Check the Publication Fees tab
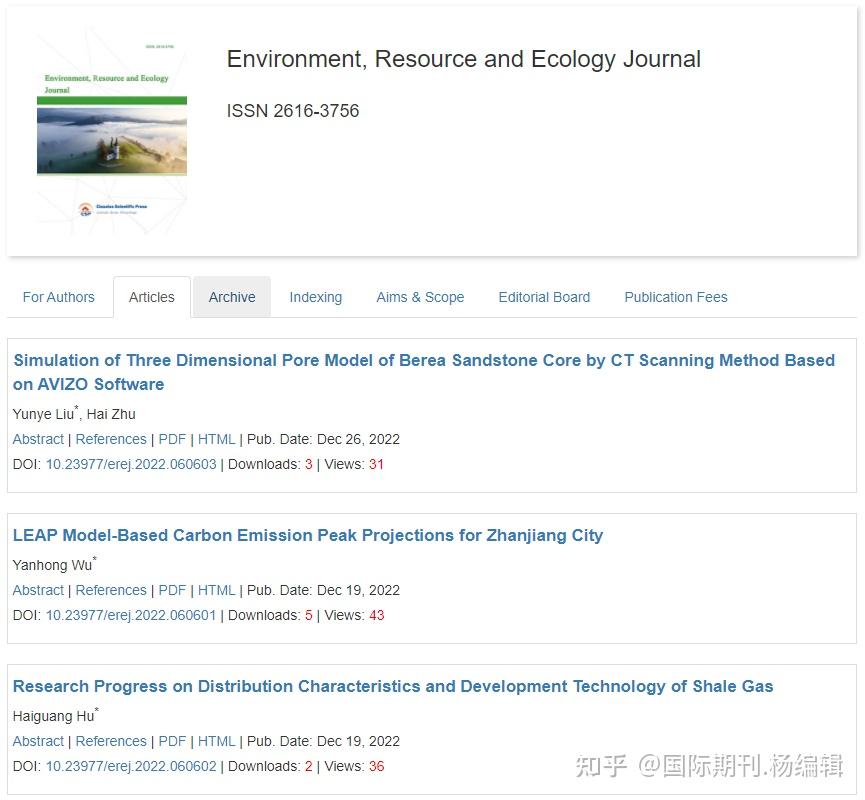865x800 pixels. (x=675, y=296)
